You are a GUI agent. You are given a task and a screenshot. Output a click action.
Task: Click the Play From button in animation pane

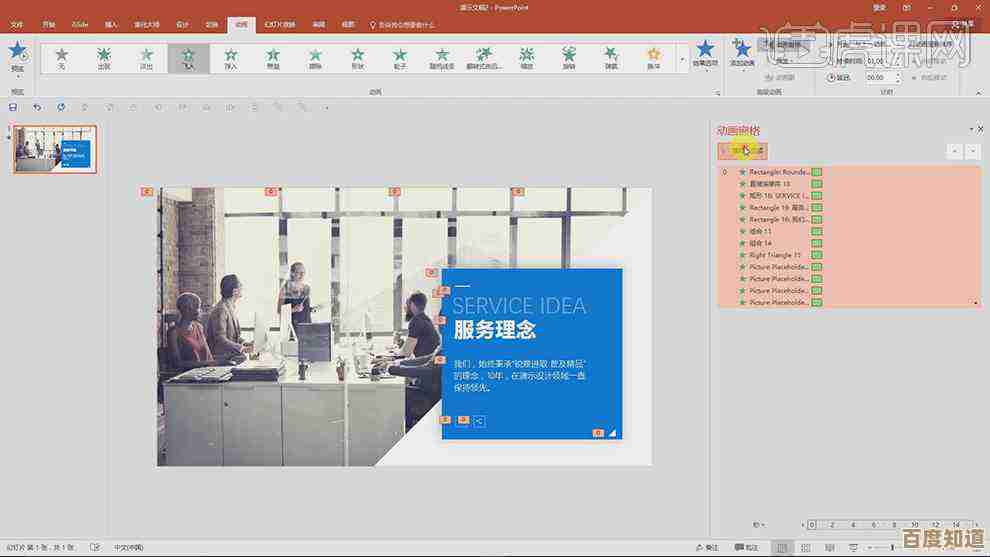(742, 151)
